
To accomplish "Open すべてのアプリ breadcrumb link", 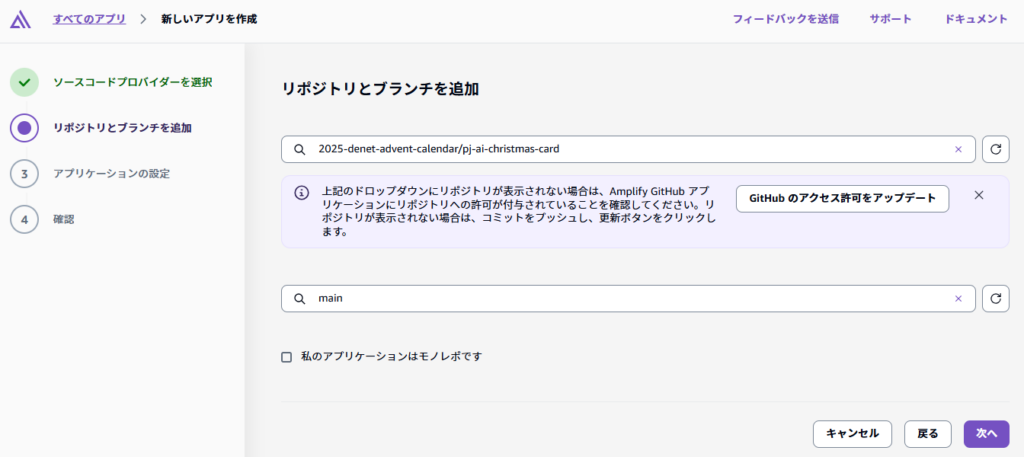I will click(89, 18).
